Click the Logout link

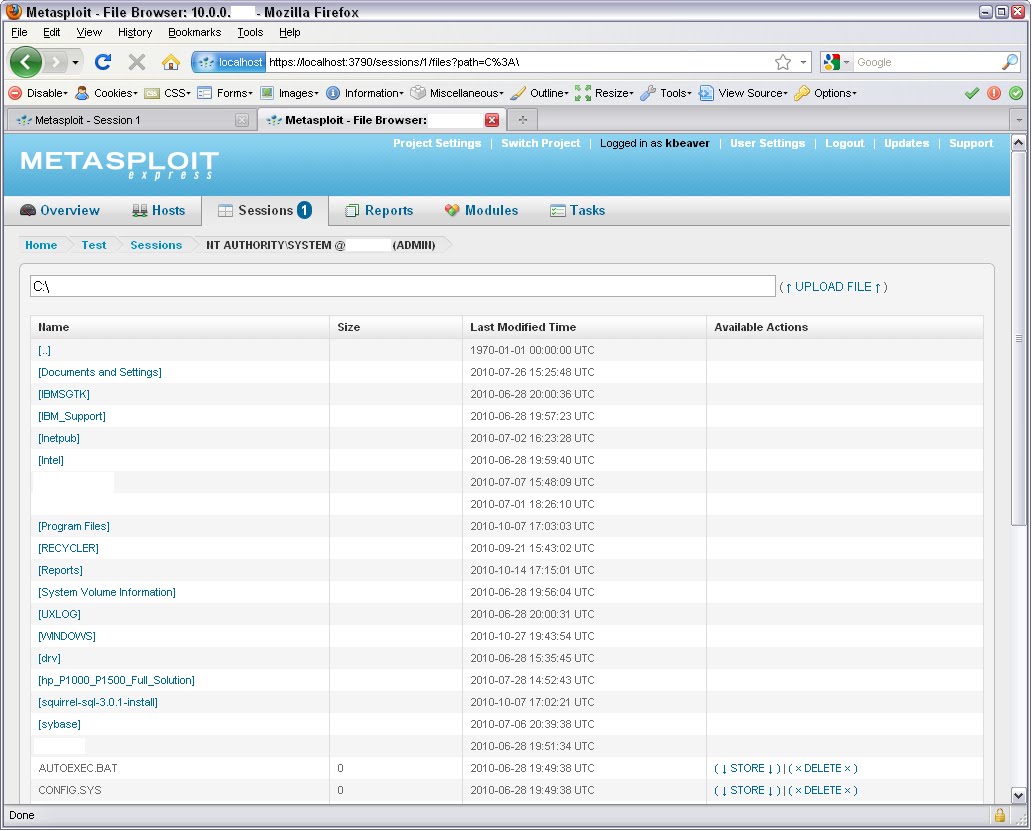click(844, 143)
